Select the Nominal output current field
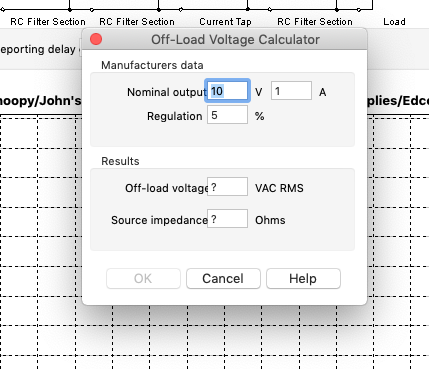Screen dimensions: 429x369 click(x=291, y=91)
